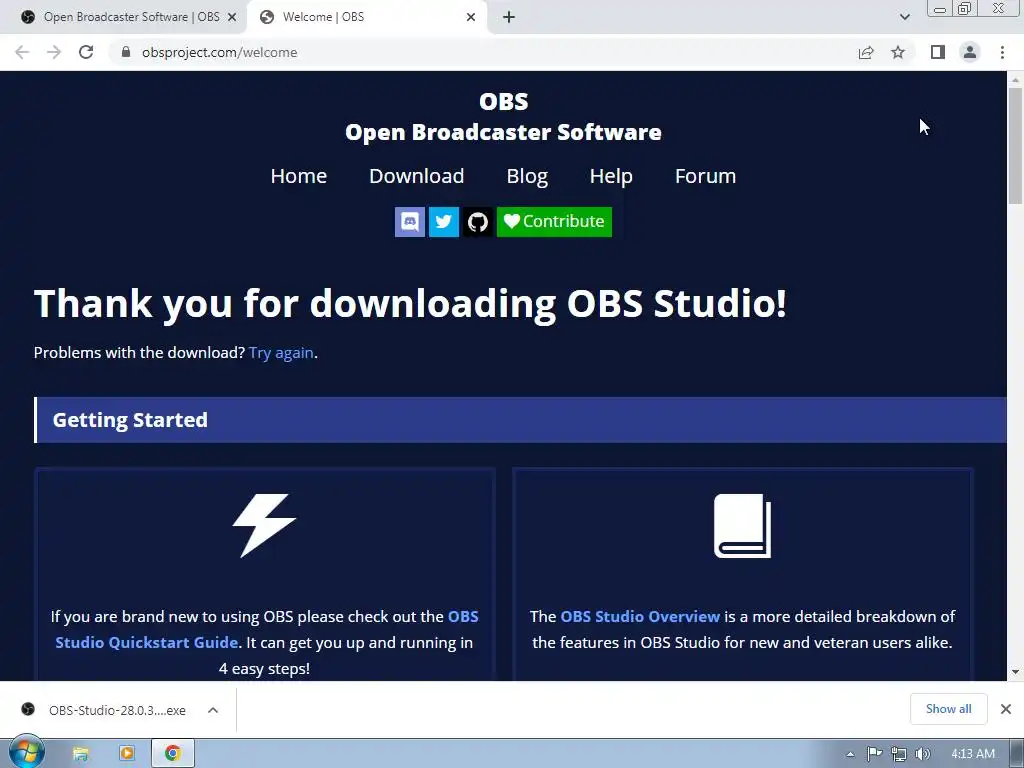Close the downloads bar
The image size is (1024, 768).
1006,709
